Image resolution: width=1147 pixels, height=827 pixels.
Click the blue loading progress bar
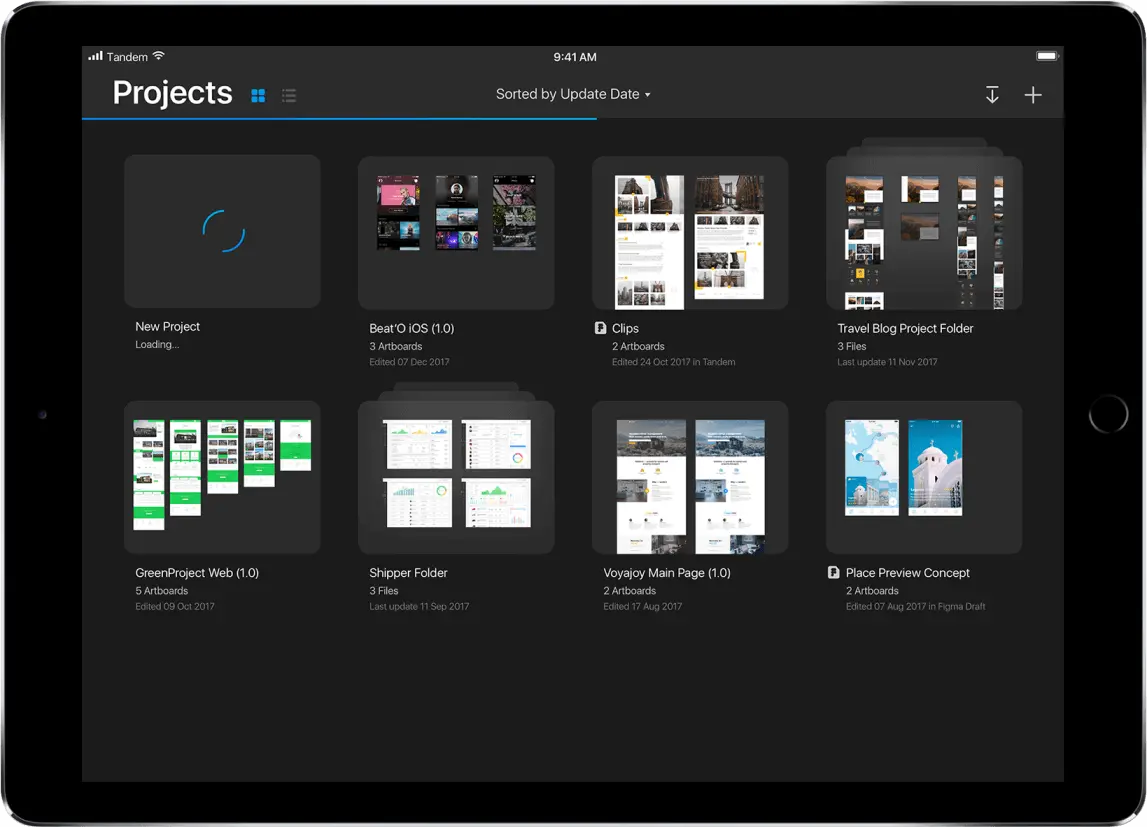tap(340, 119)
